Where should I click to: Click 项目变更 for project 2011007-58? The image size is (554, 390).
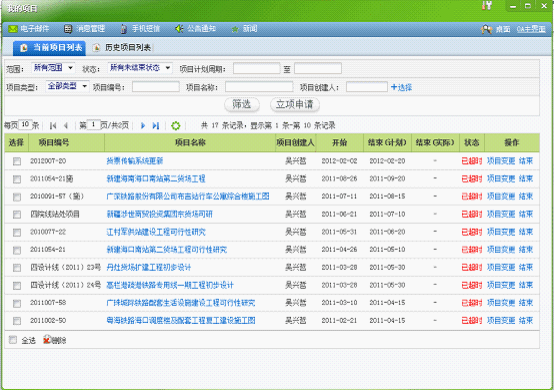pos(501,303)
